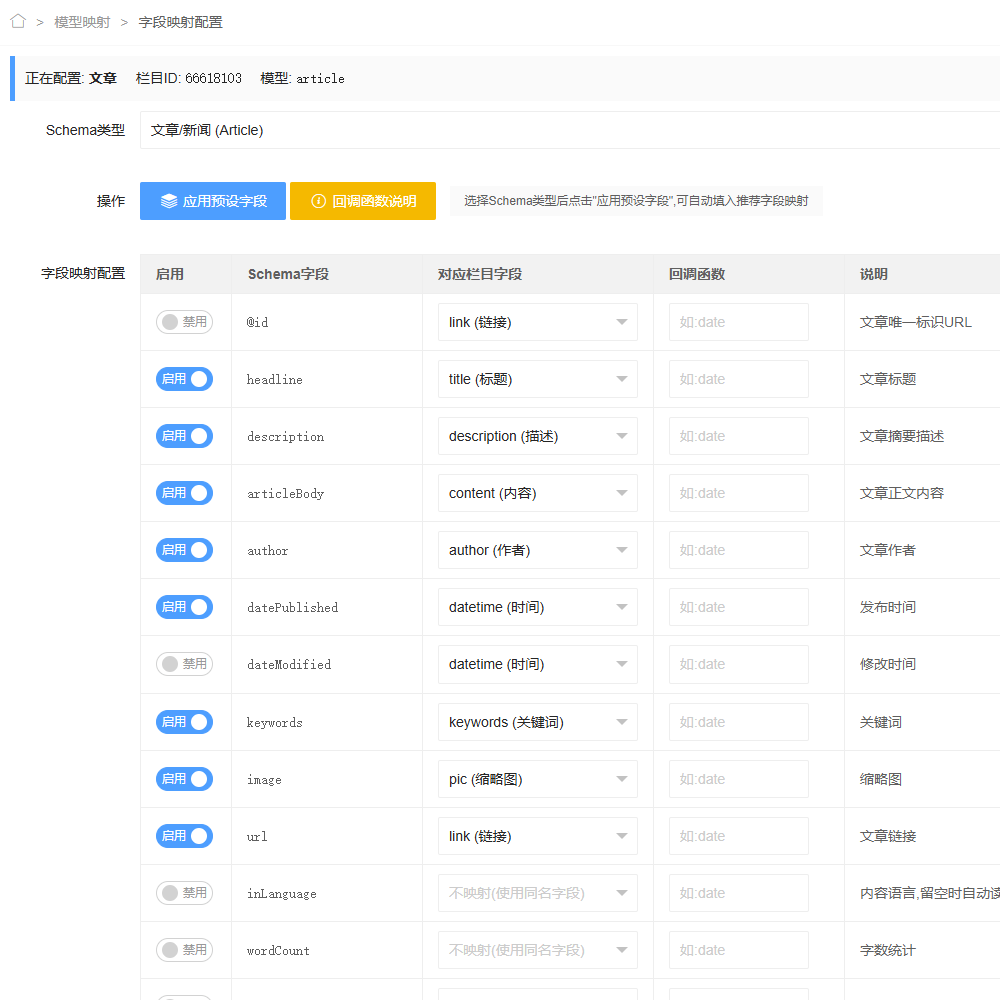
Task: Open the author (作者) dropdown
Action: pos(538,550)
